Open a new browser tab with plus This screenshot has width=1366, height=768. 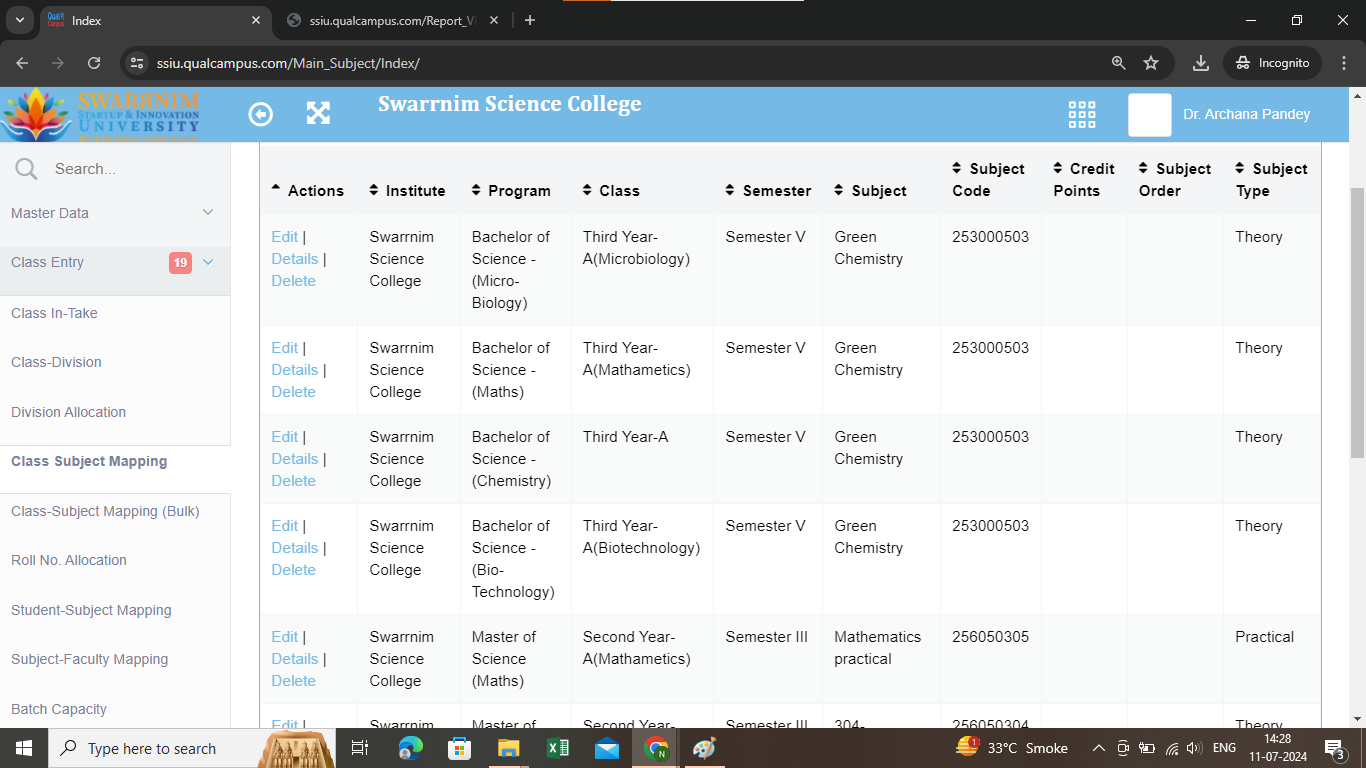pos(530,20)
